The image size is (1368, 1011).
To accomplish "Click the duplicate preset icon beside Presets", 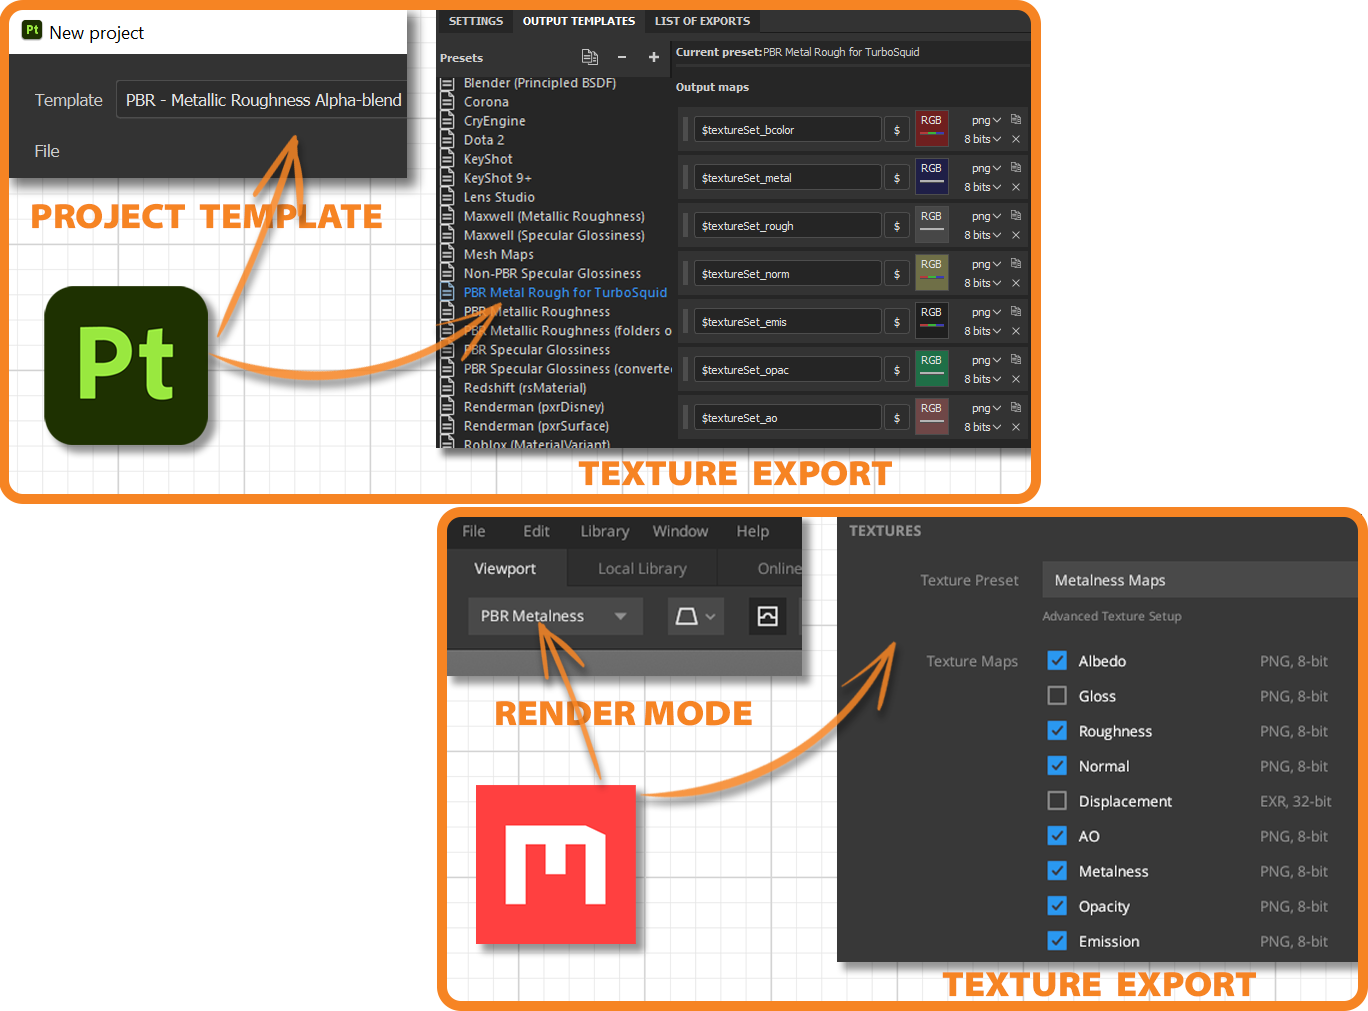I will [x=590, y=57].
